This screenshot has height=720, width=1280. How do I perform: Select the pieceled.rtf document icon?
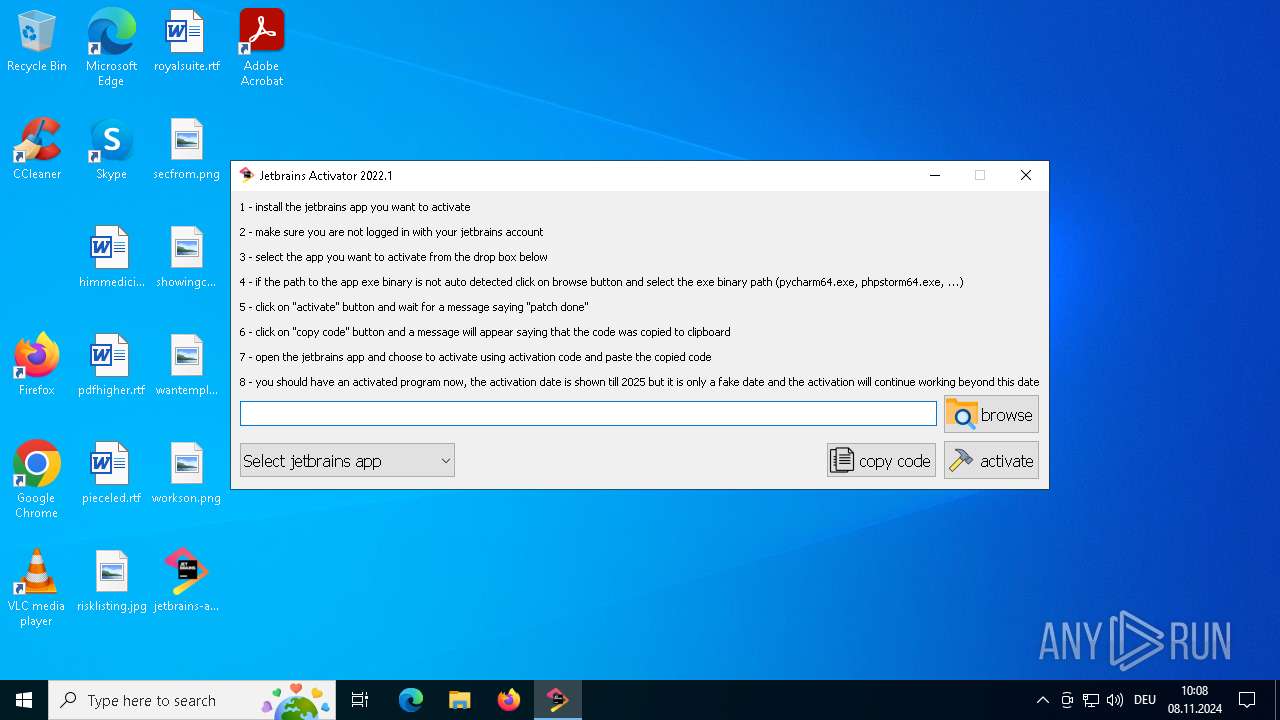pos(111,474)
